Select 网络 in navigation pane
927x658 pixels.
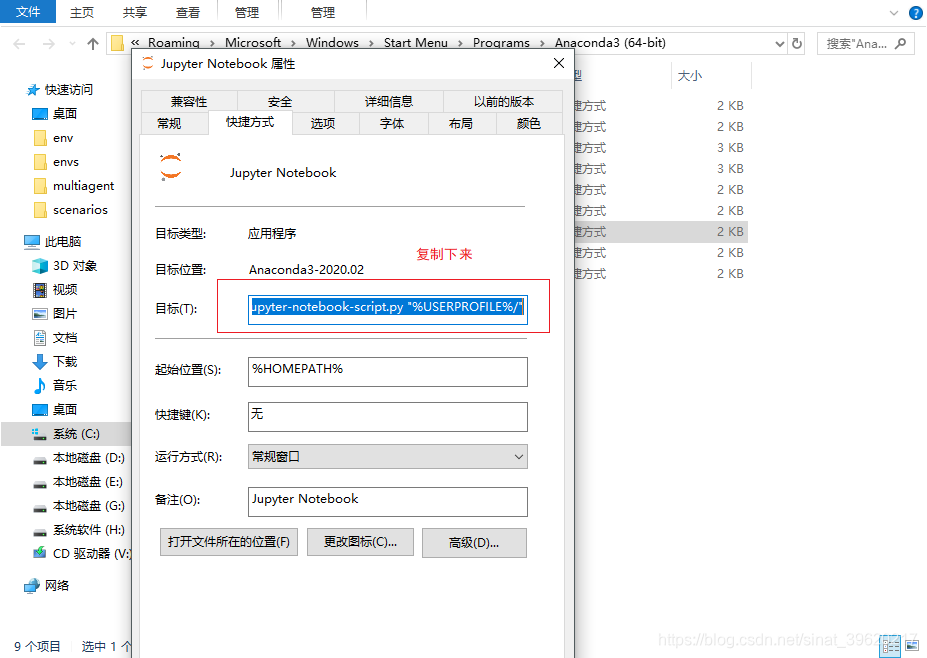[x=47, y=586]
